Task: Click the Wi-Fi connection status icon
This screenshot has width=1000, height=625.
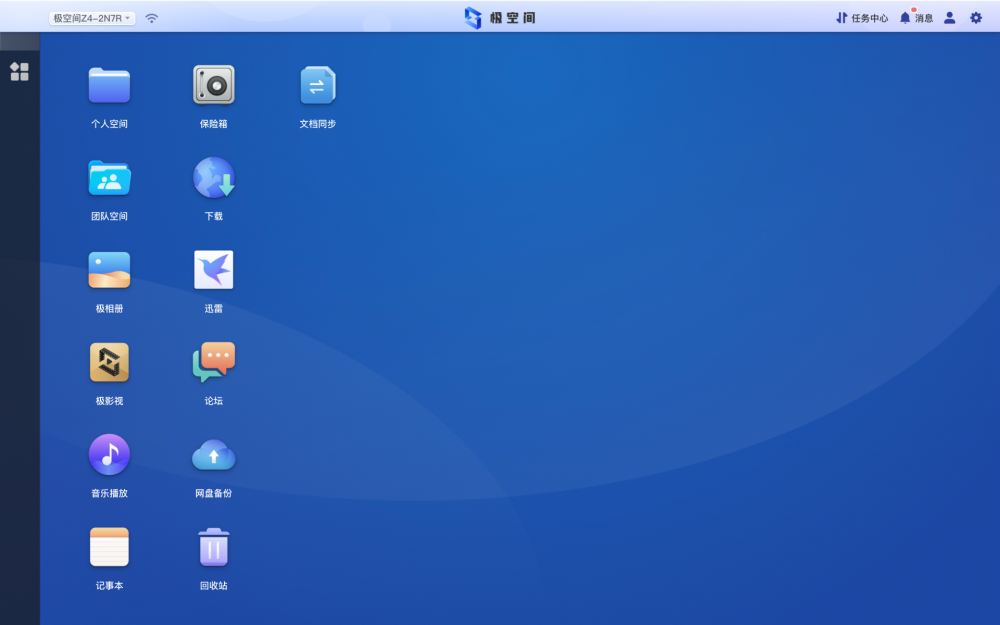Action: (151, 18)
